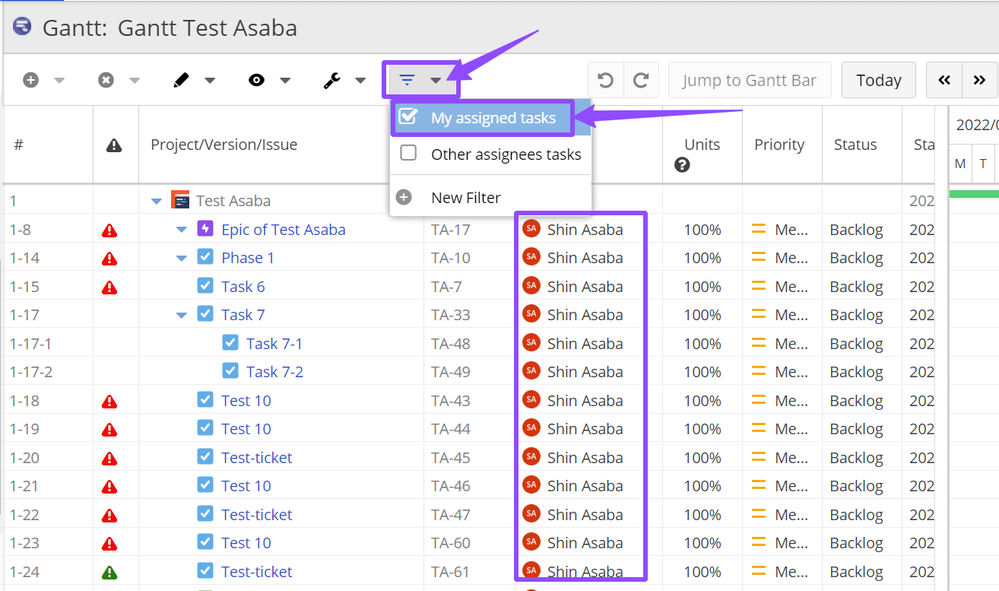Click the red warning icon on row 1-8
Viewport: 999px width, 591px height.
[x=110, y=231]
